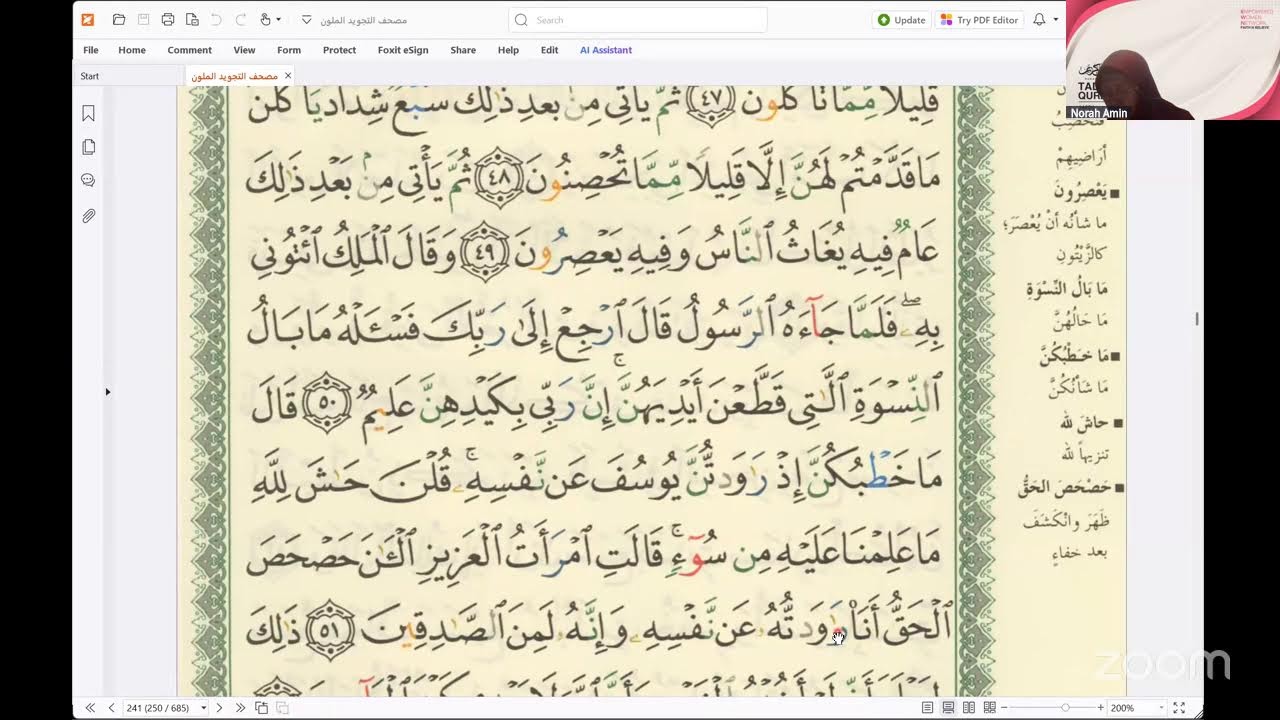Select continuous facing view mode
Screen dimensions: 1280x720
(990, 708)
